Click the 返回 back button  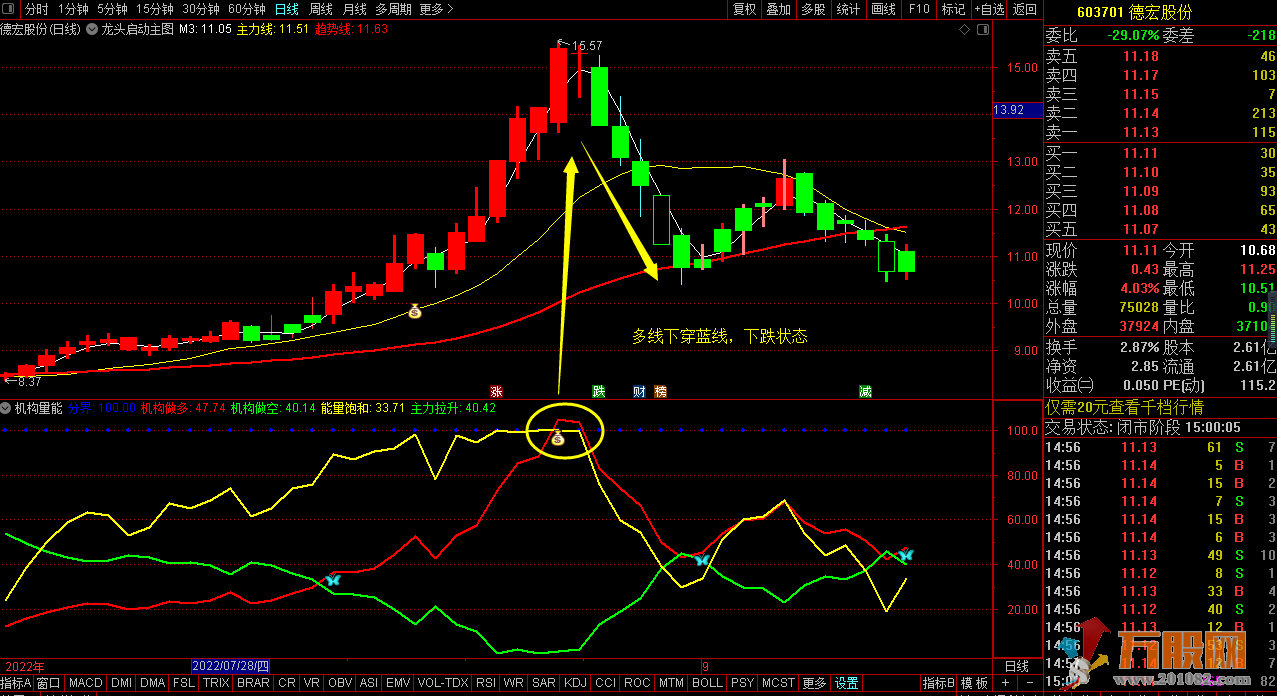(1025, 9)
